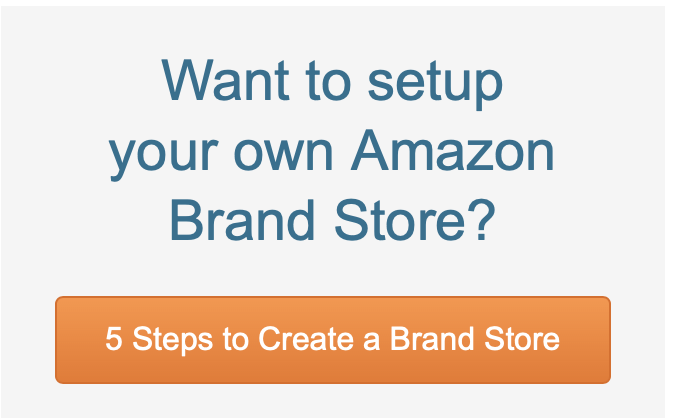This screenshot has height=418, width=674.
Task: Click the word 'setup' in the heading
Action: 435,86
